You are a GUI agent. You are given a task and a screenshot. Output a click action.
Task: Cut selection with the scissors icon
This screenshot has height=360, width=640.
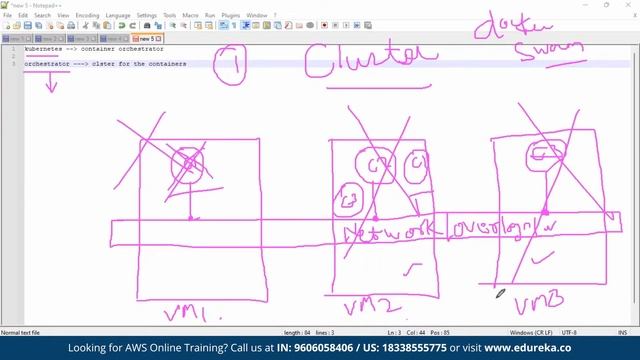click(x=86, y=26)
